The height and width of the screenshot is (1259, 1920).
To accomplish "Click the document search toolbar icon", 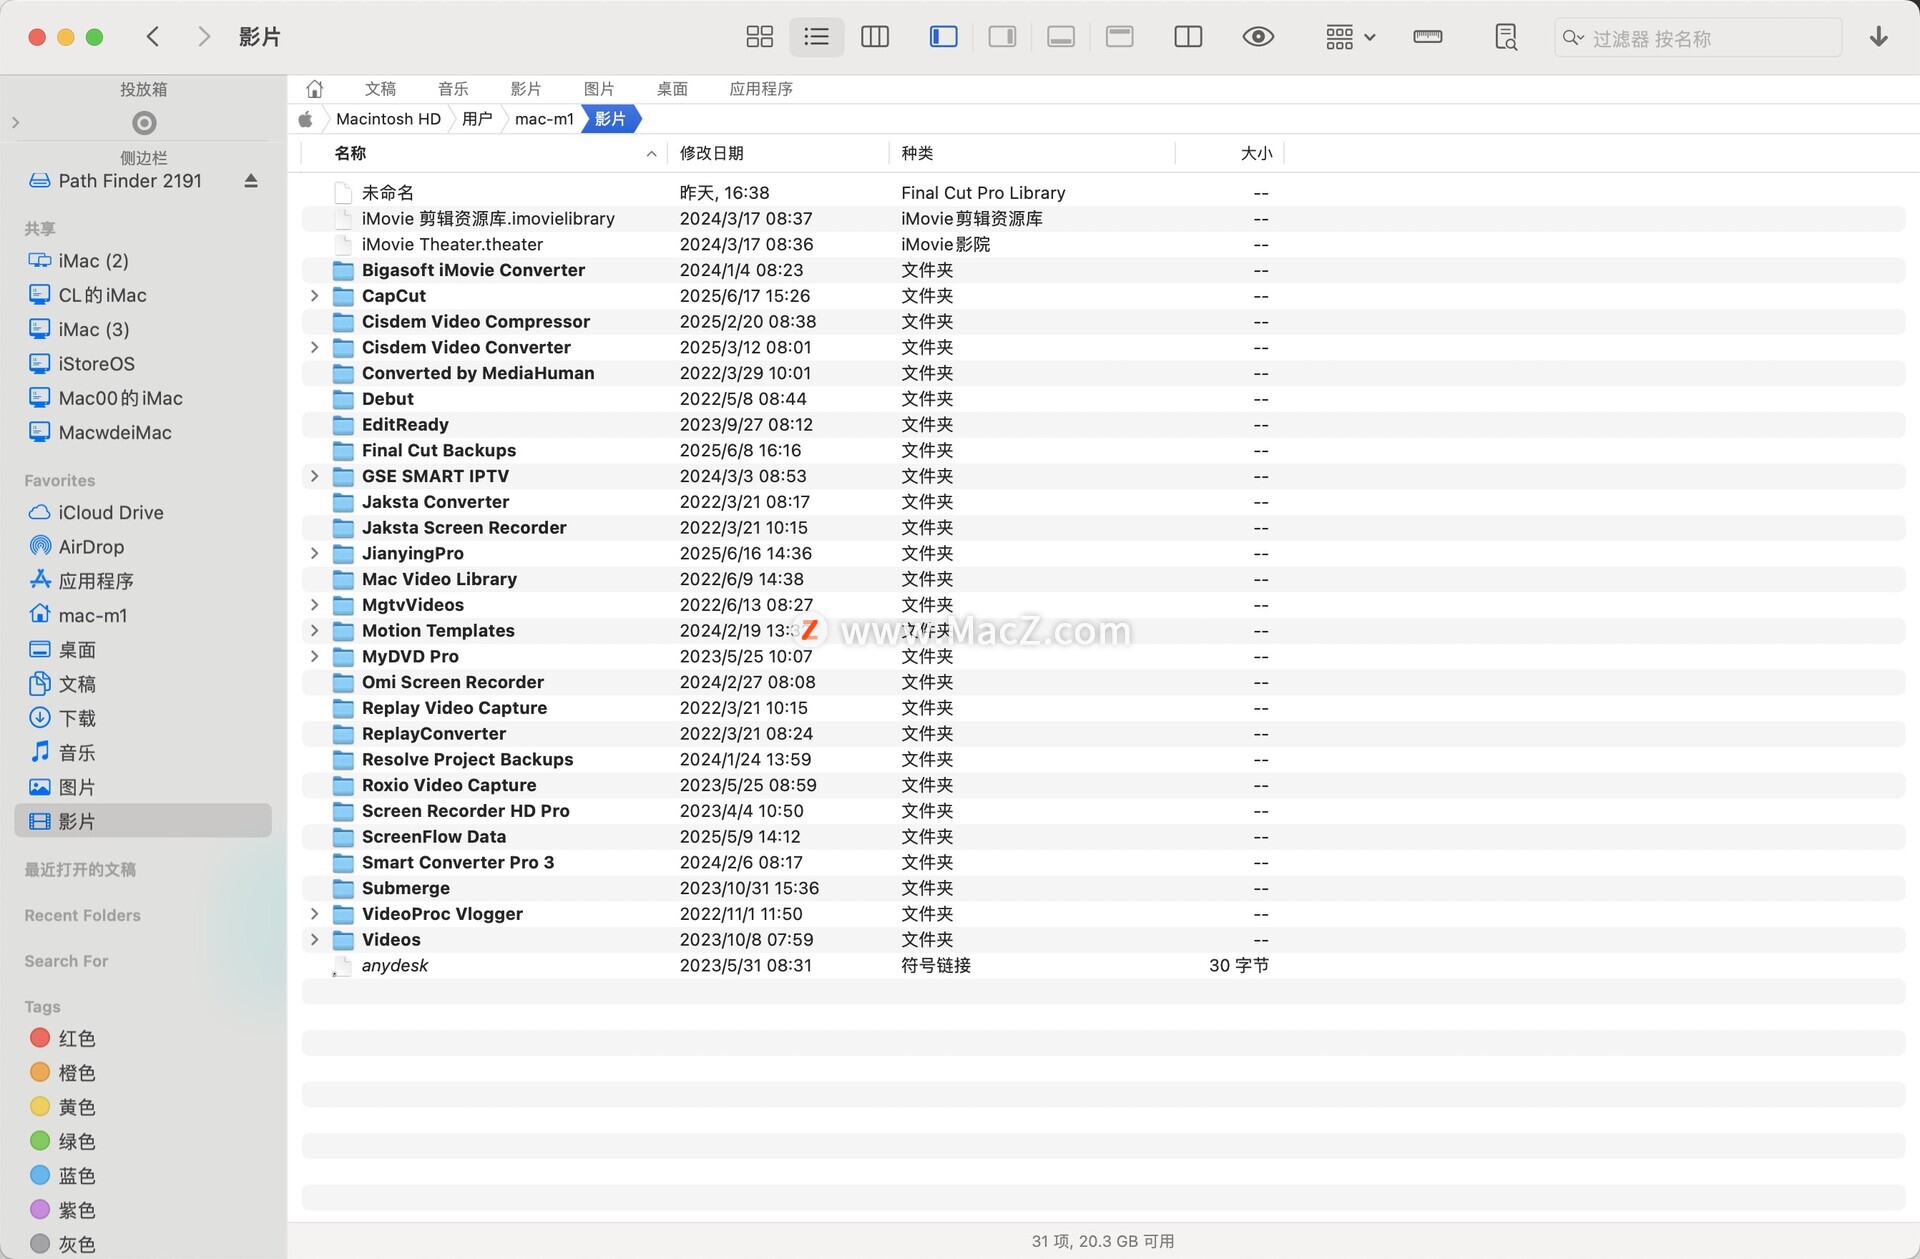I will [1506, 37].
